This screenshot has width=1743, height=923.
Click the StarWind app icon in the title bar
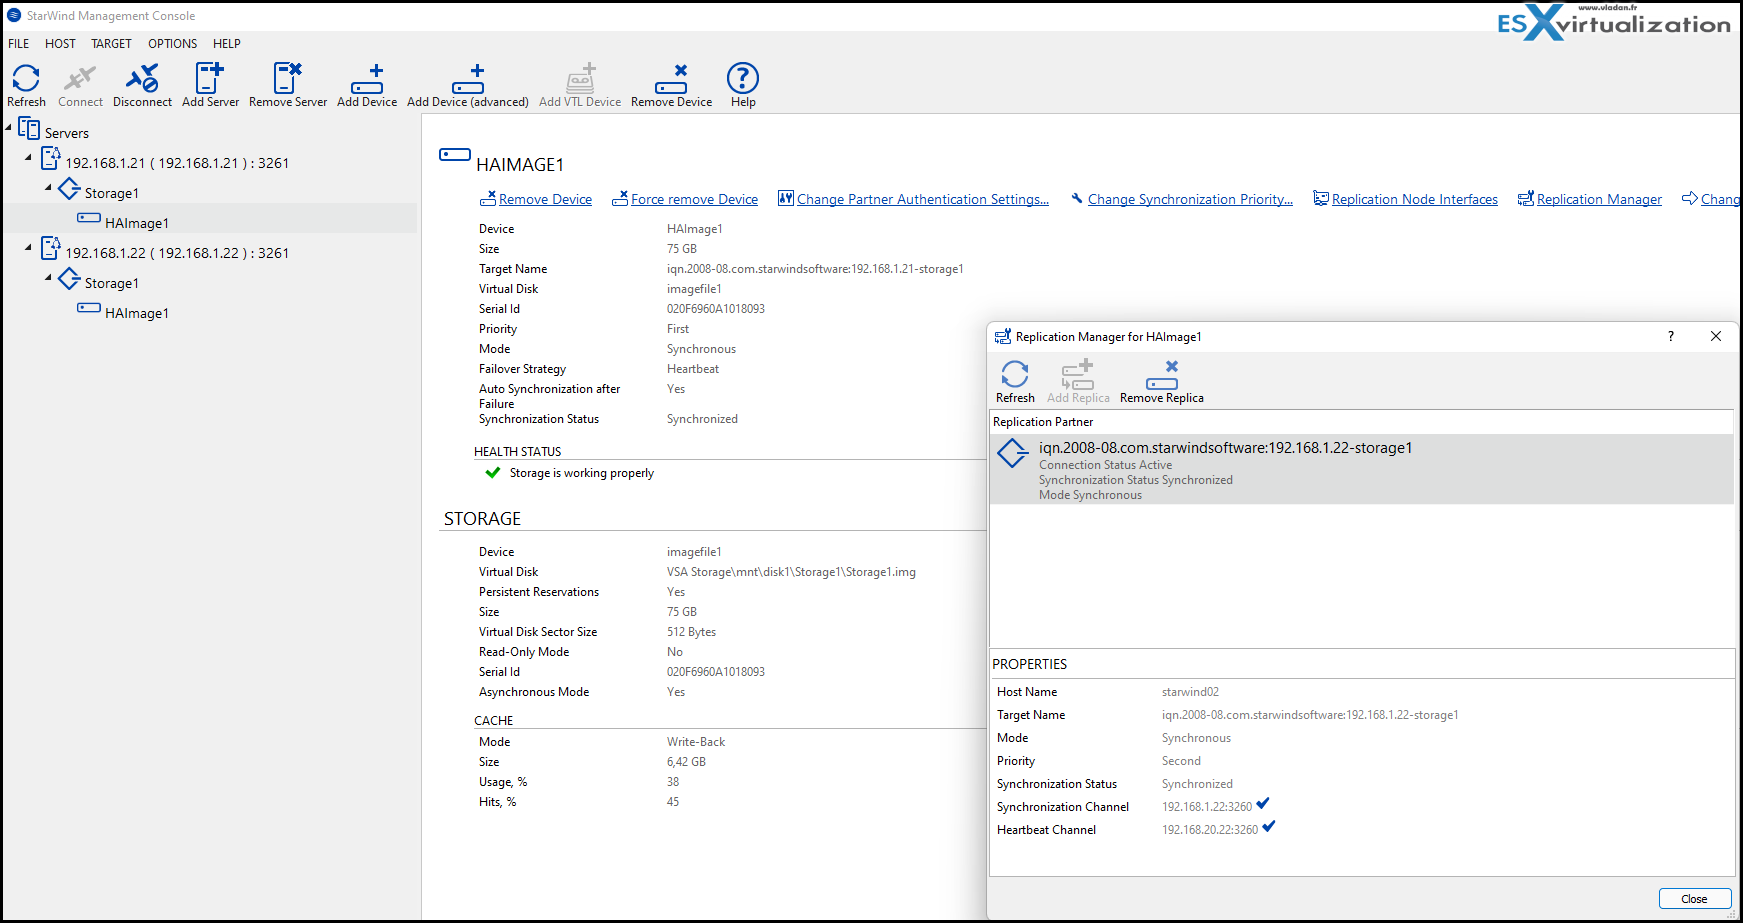click(14, 15)
